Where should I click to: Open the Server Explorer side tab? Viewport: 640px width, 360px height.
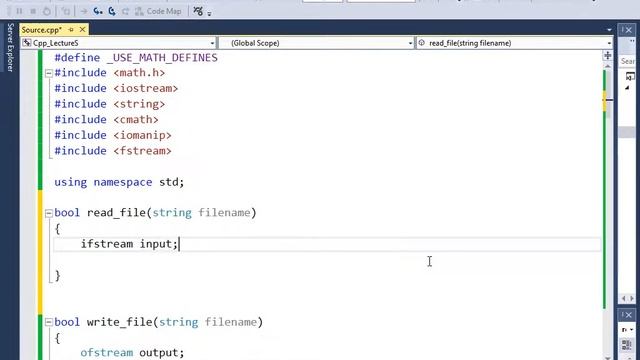point(10,47)
